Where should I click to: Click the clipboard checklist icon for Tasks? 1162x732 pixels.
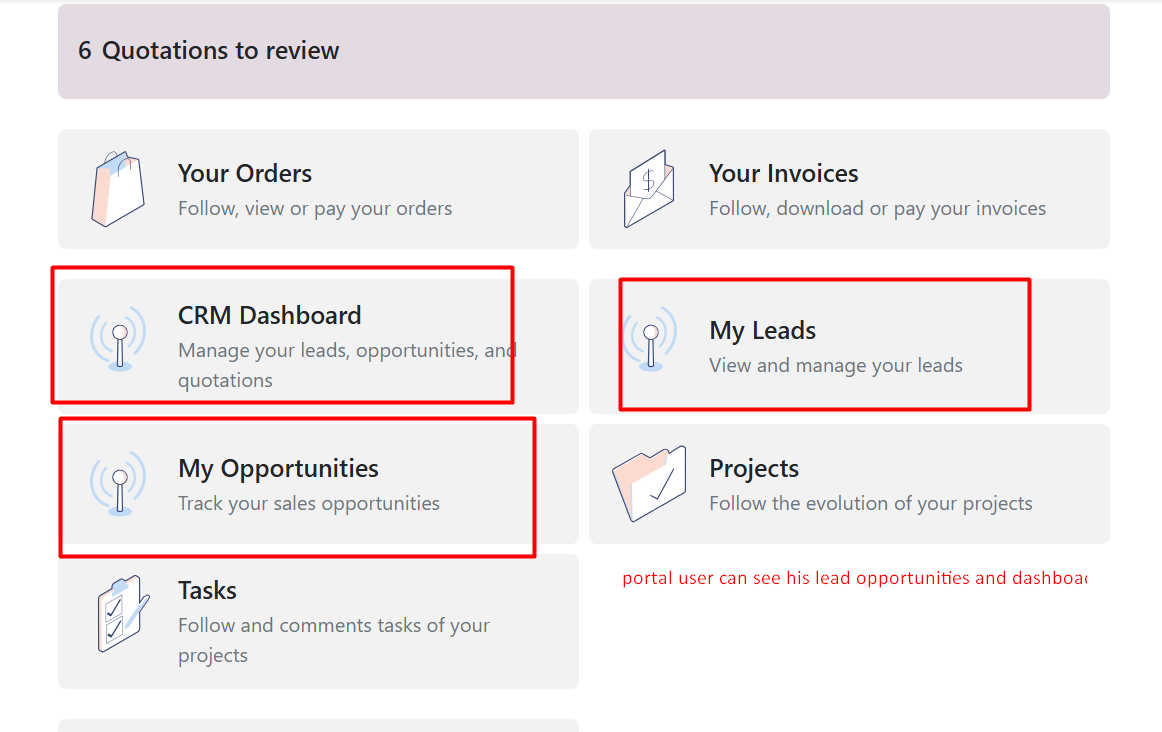(x=122, y=613)
